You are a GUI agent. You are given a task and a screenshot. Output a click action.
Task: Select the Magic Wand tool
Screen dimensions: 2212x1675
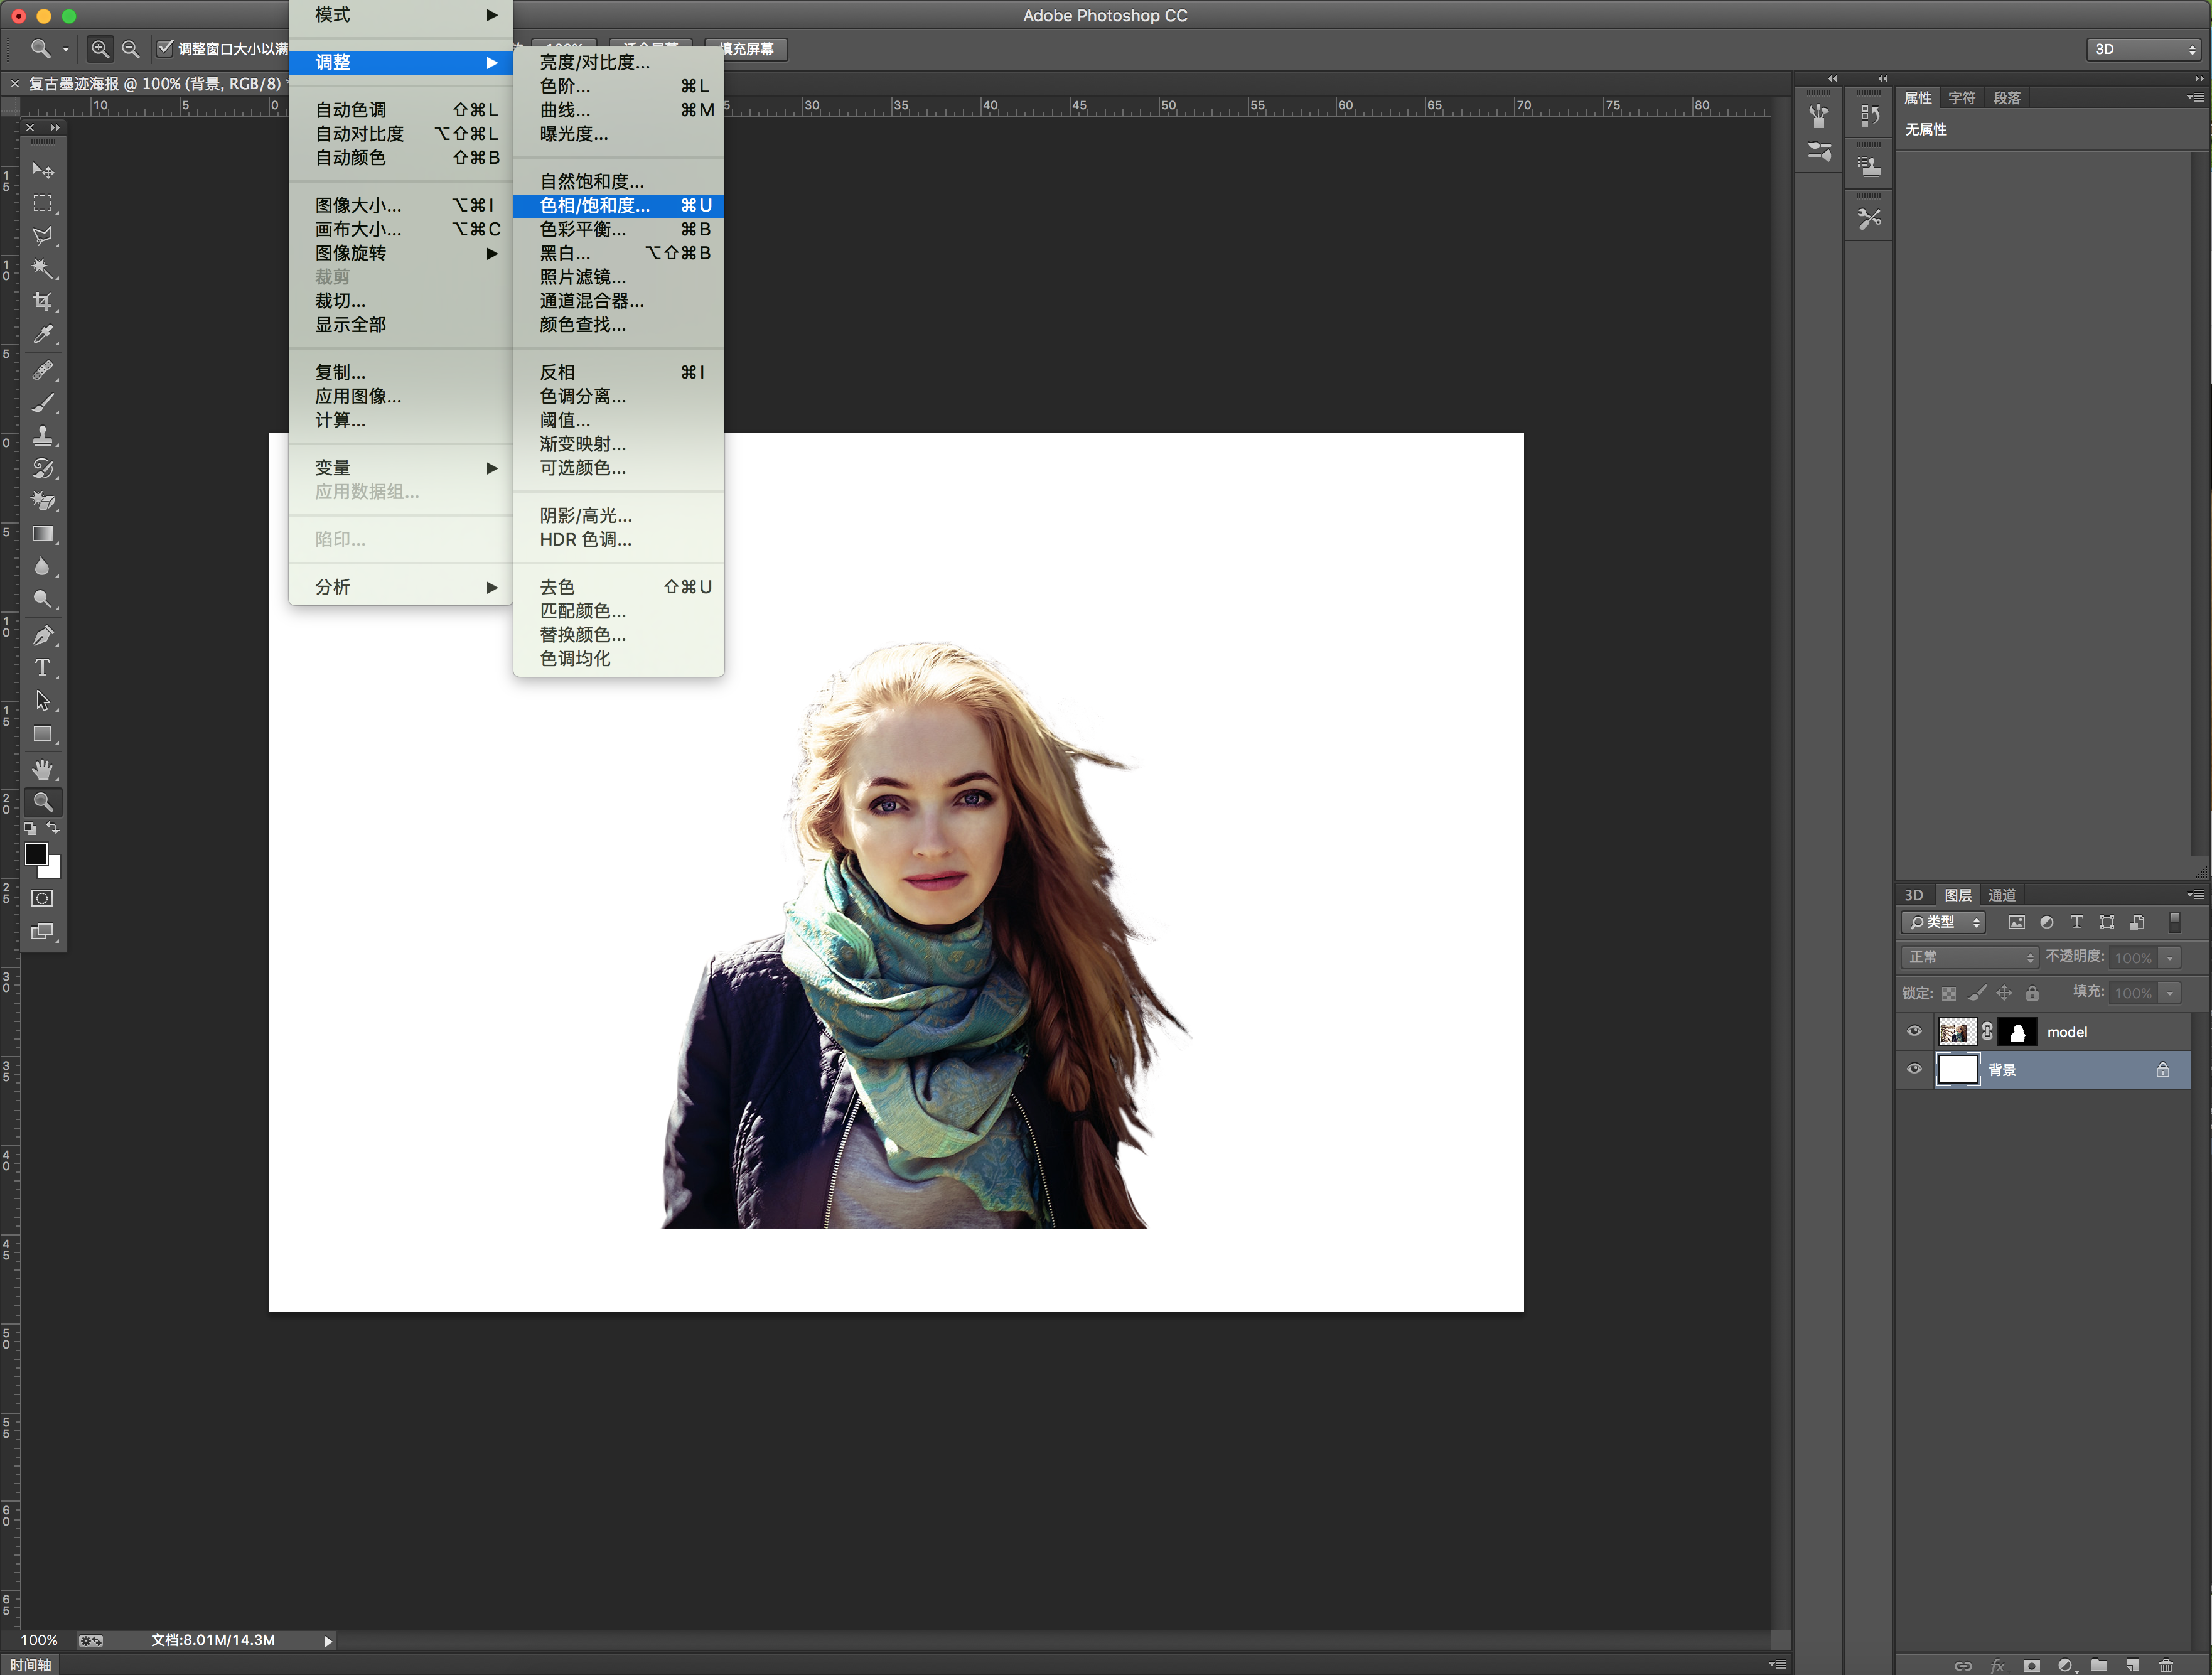click(x=42, y=268)
